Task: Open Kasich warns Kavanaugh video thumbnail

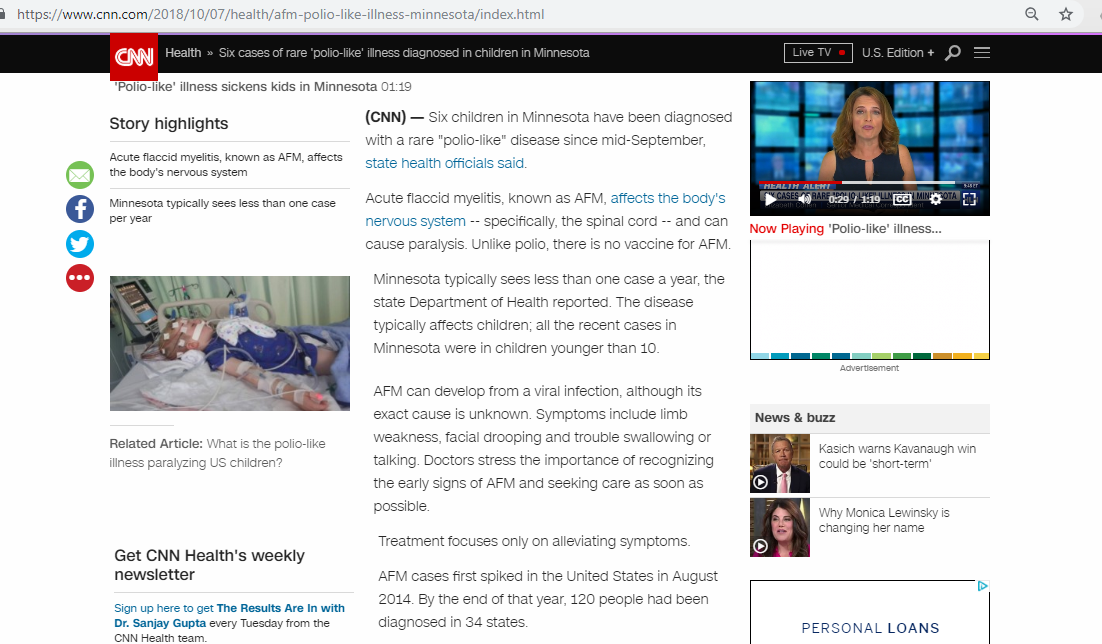Action: tap(780, 464)
